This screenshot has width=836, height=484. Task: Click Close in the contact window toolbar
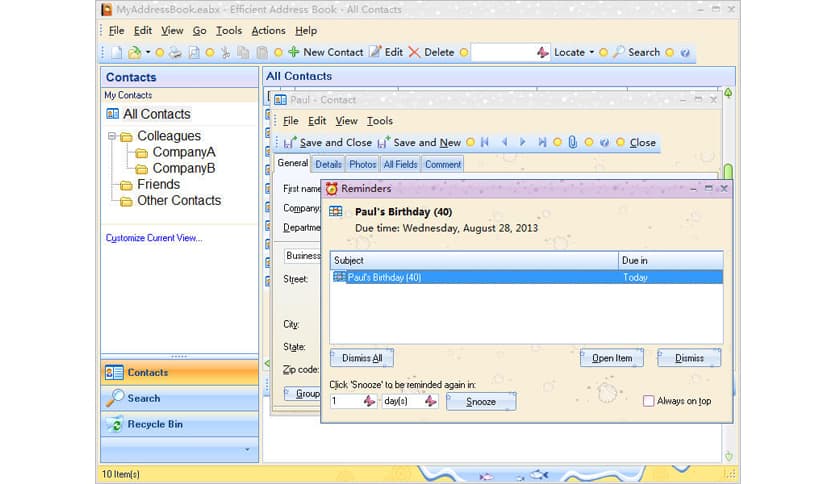point(642,142)
